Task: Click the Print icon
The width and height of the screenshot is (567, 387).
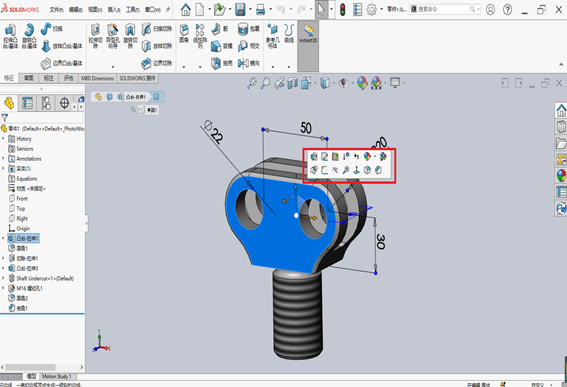Action: (x=260, y=10)
